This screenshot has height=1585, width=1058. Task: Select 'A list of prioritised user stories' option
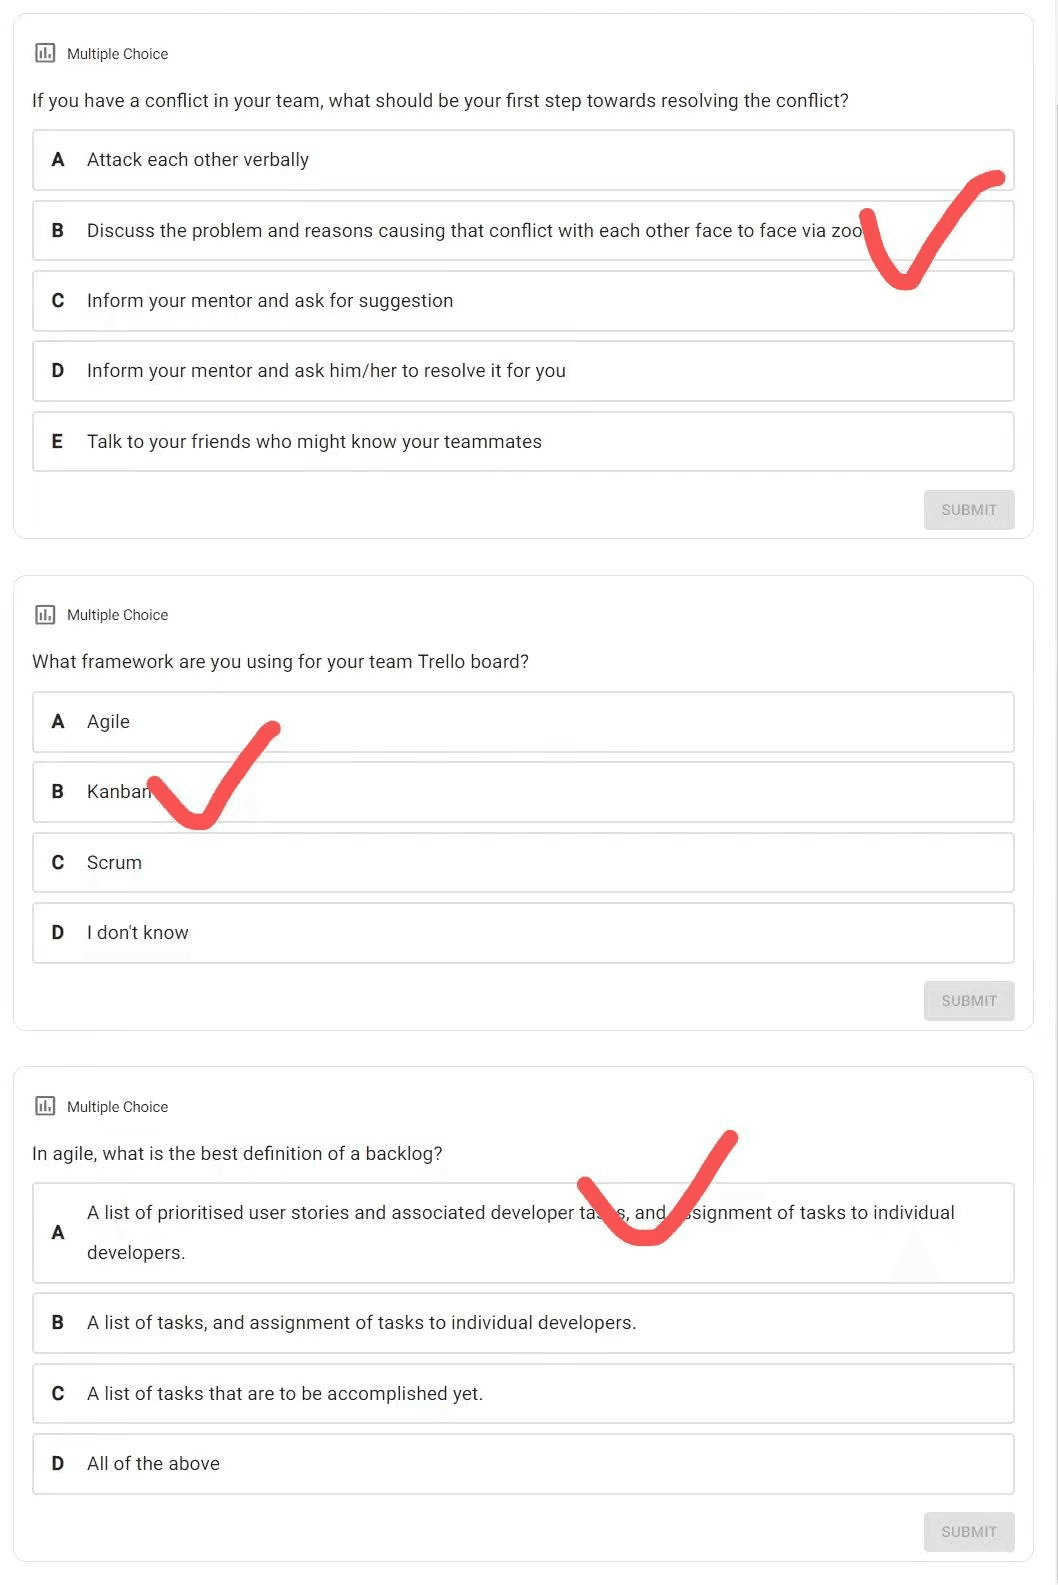pos(523,1233)
